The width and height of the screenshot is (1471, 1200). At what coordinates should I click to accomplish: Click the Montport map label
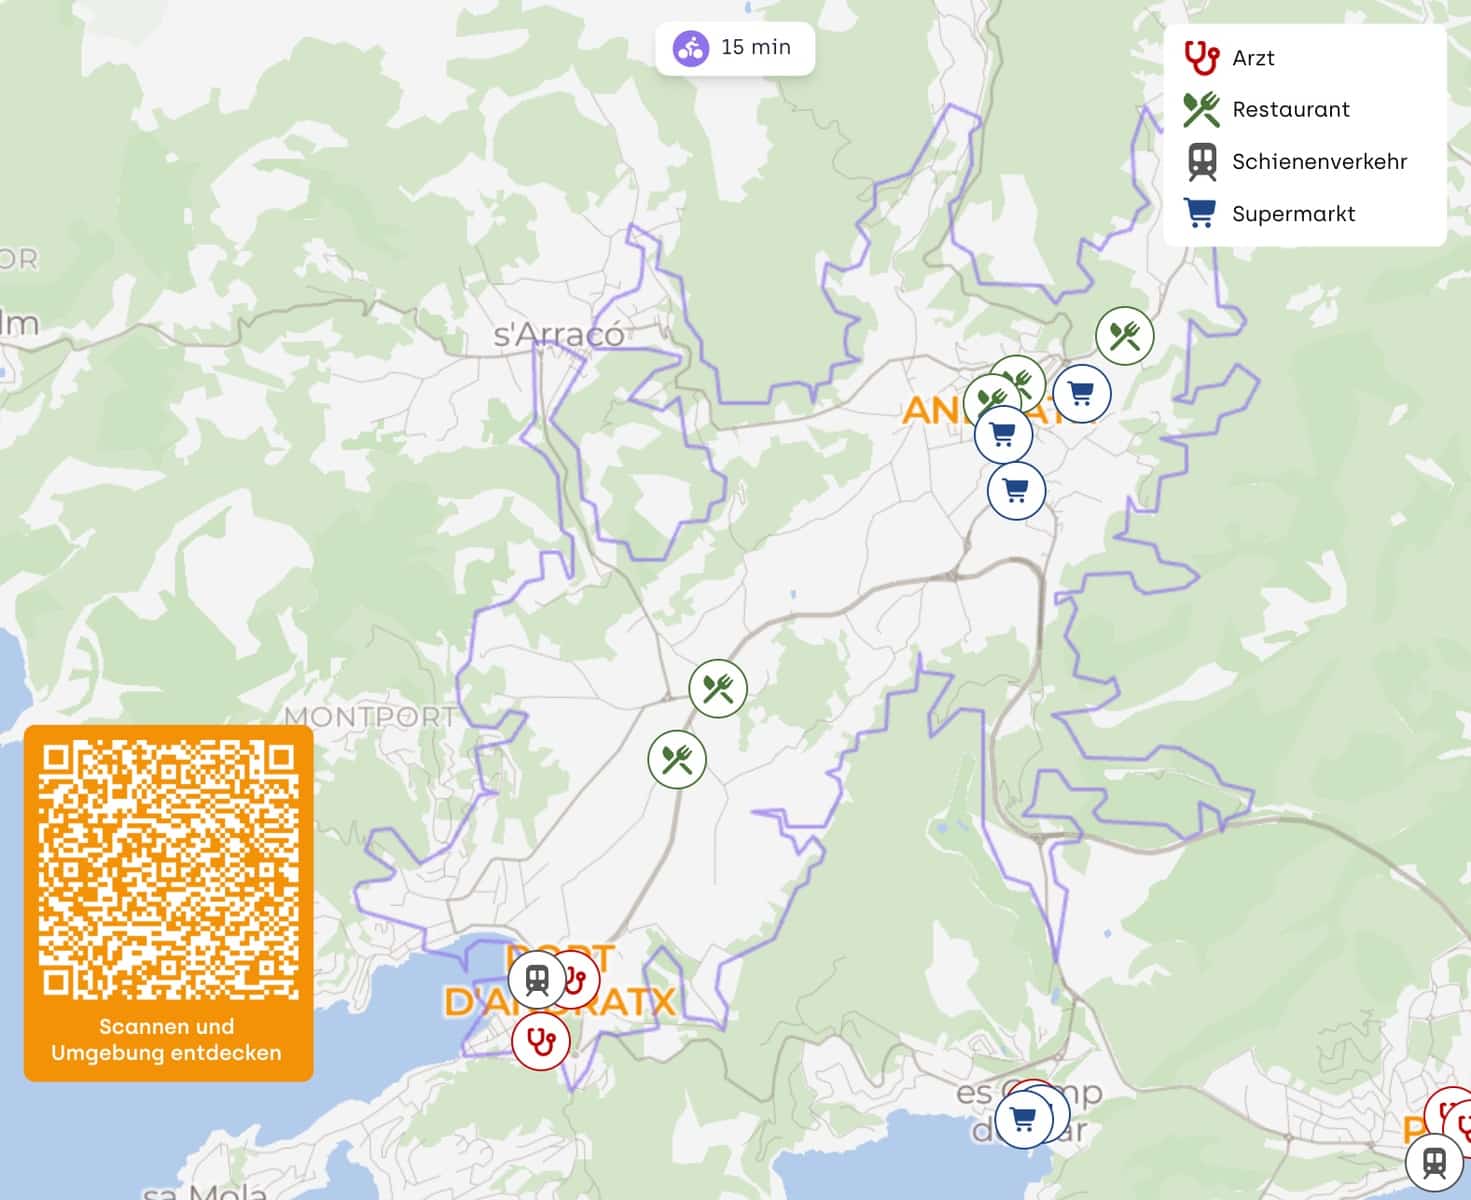(x=371, y=717)
